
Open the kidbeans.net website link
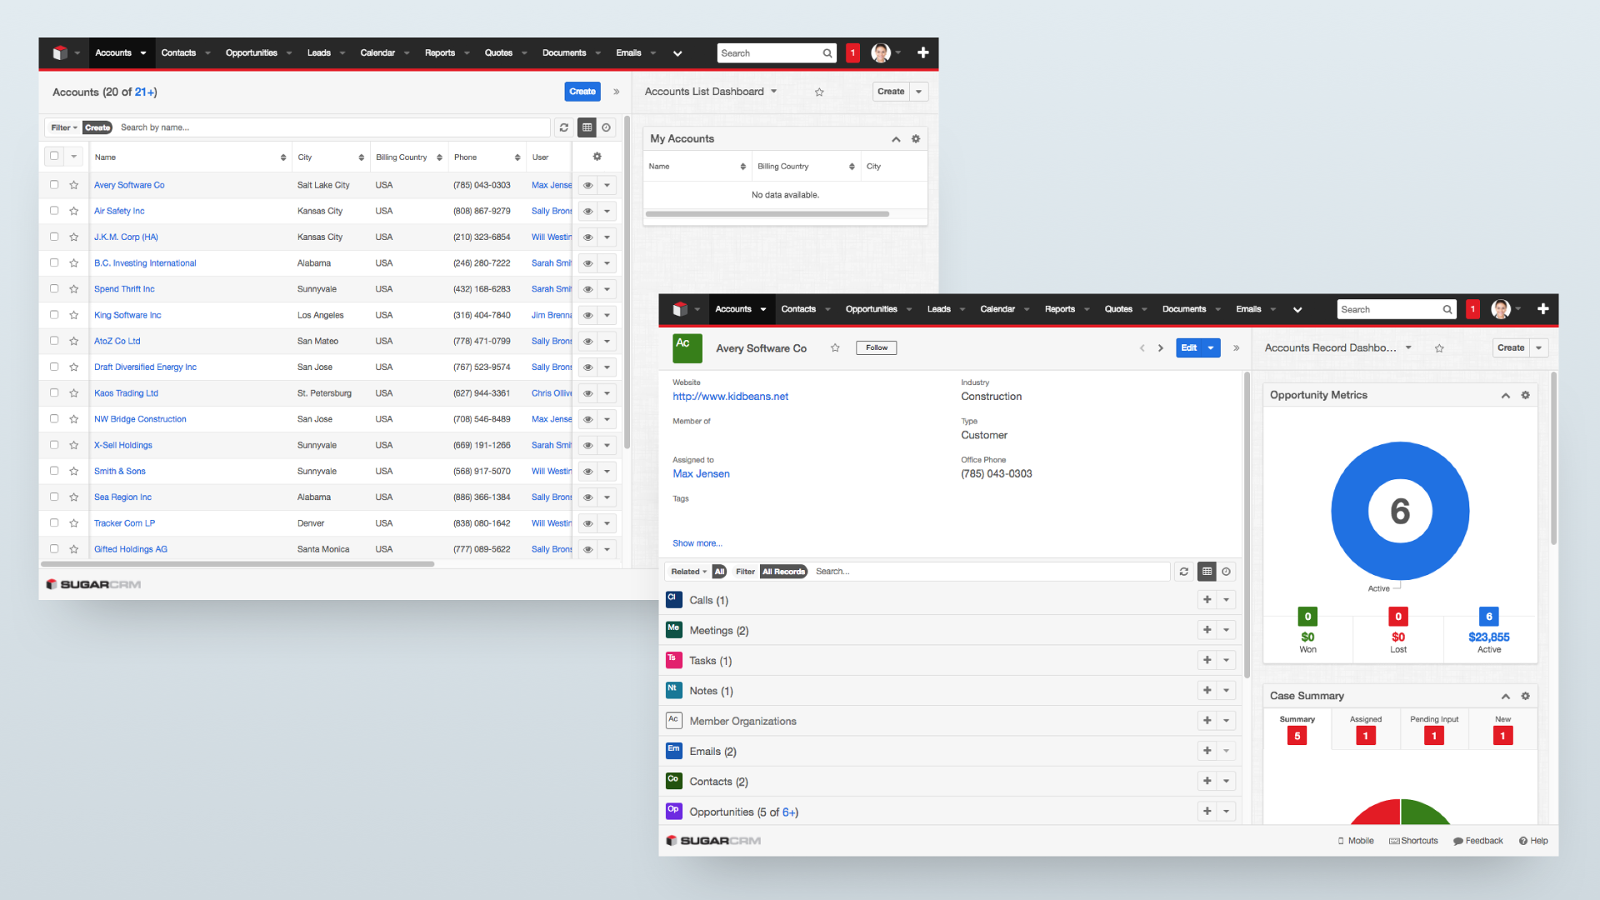click(730, 397)
